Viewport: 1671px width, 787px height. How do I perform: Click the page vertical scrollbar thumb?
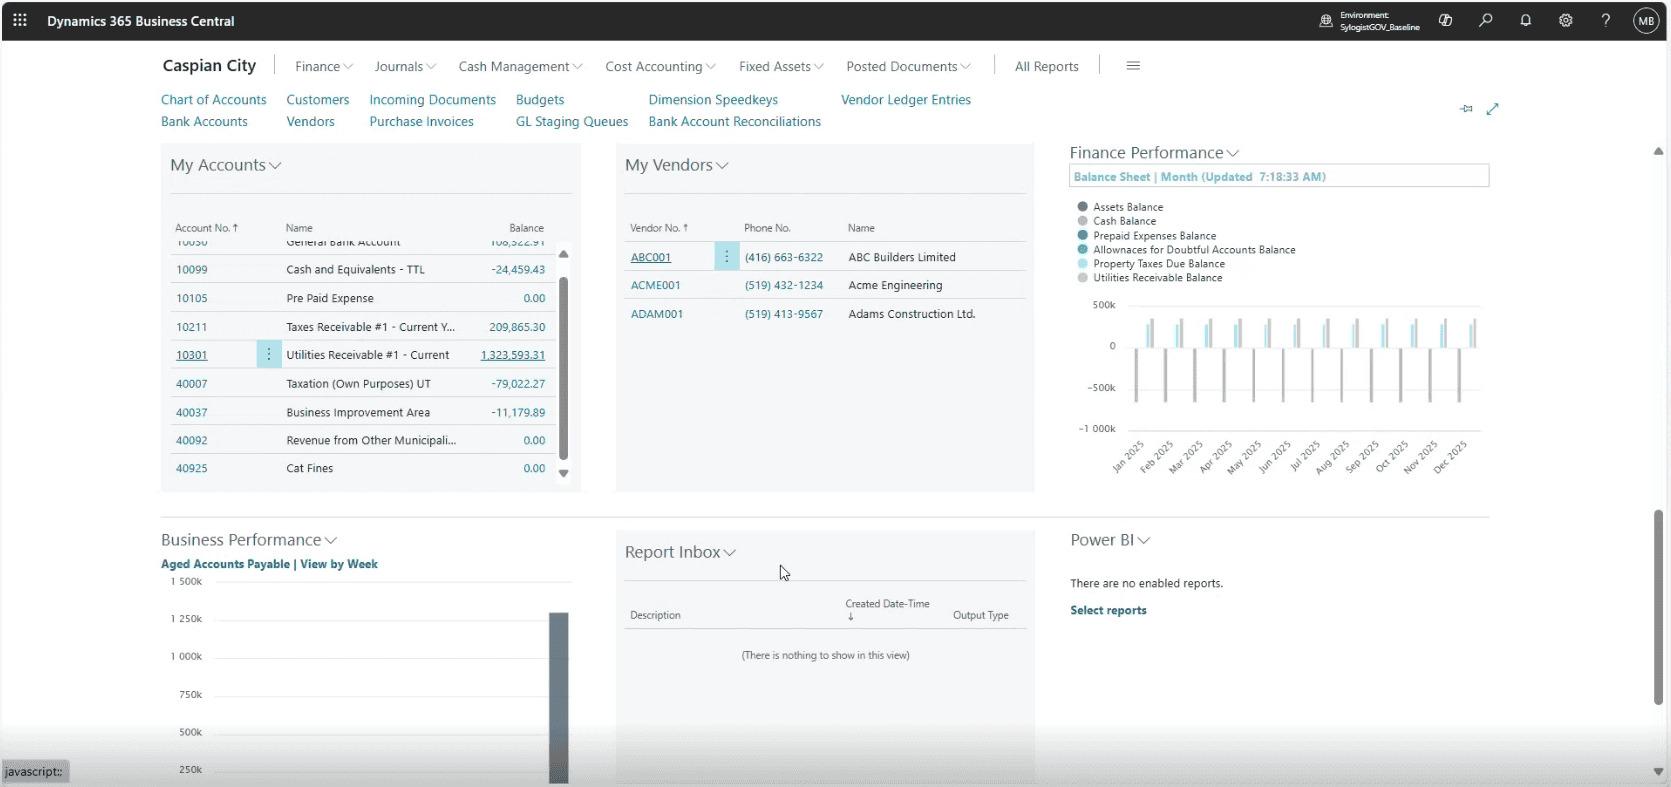(1658, 607)
